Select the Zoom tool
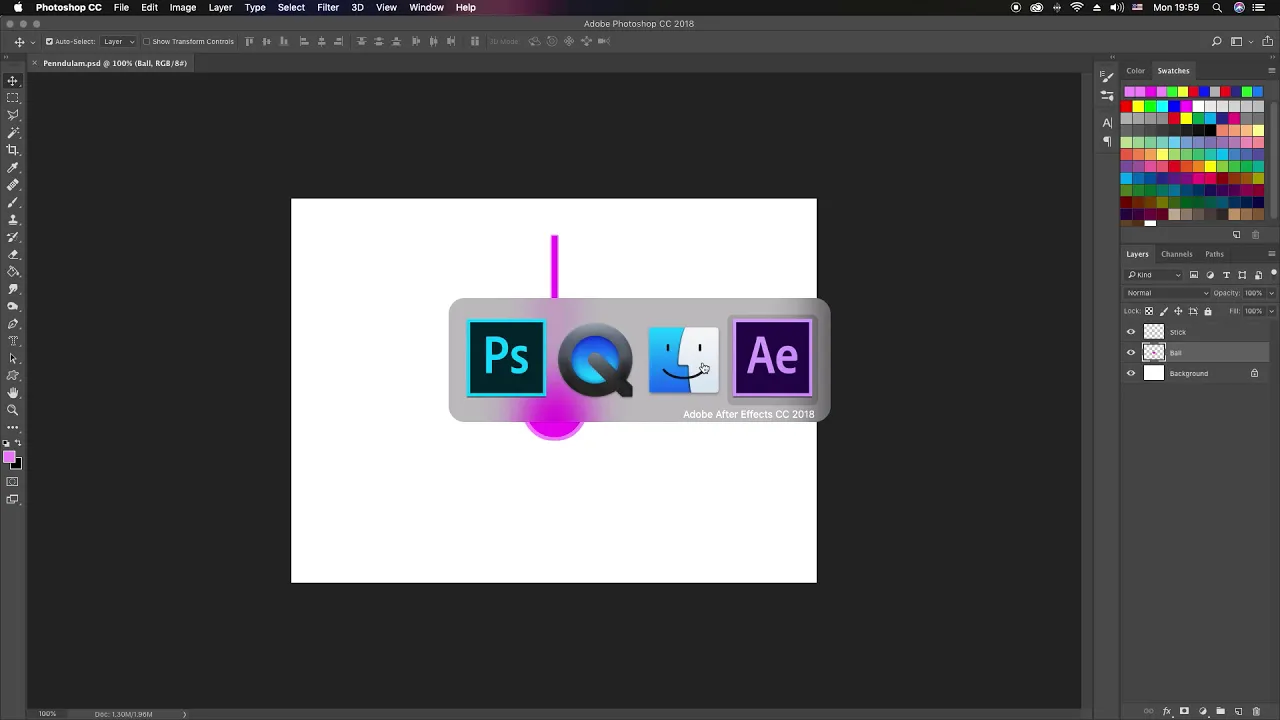Image resolution: width=1280 pixels, height=720 pixels. point(13,410)
